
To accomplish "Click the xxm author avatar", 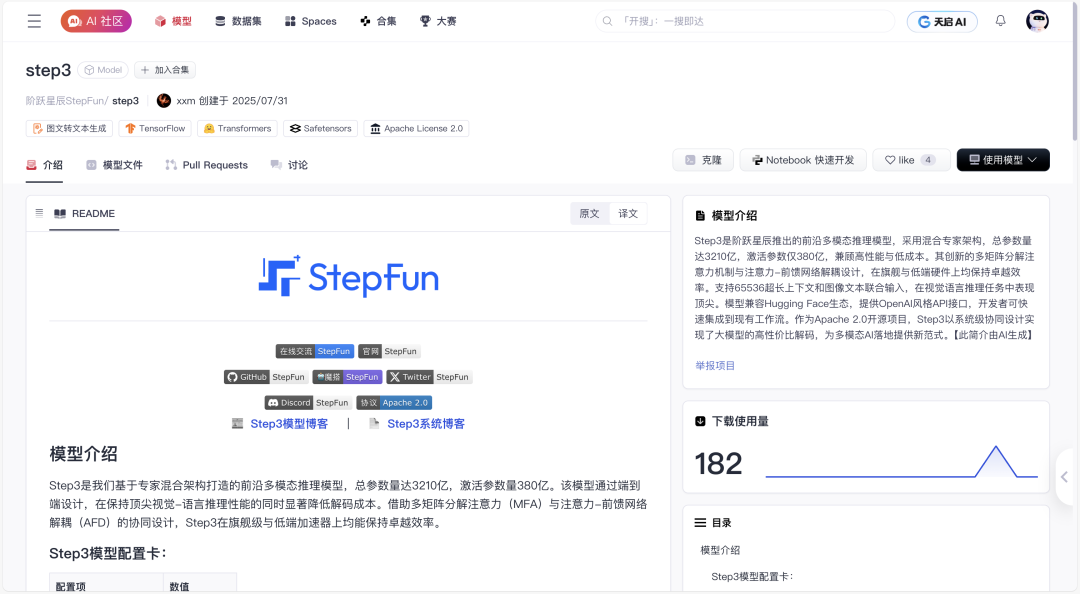I will 164,101.
